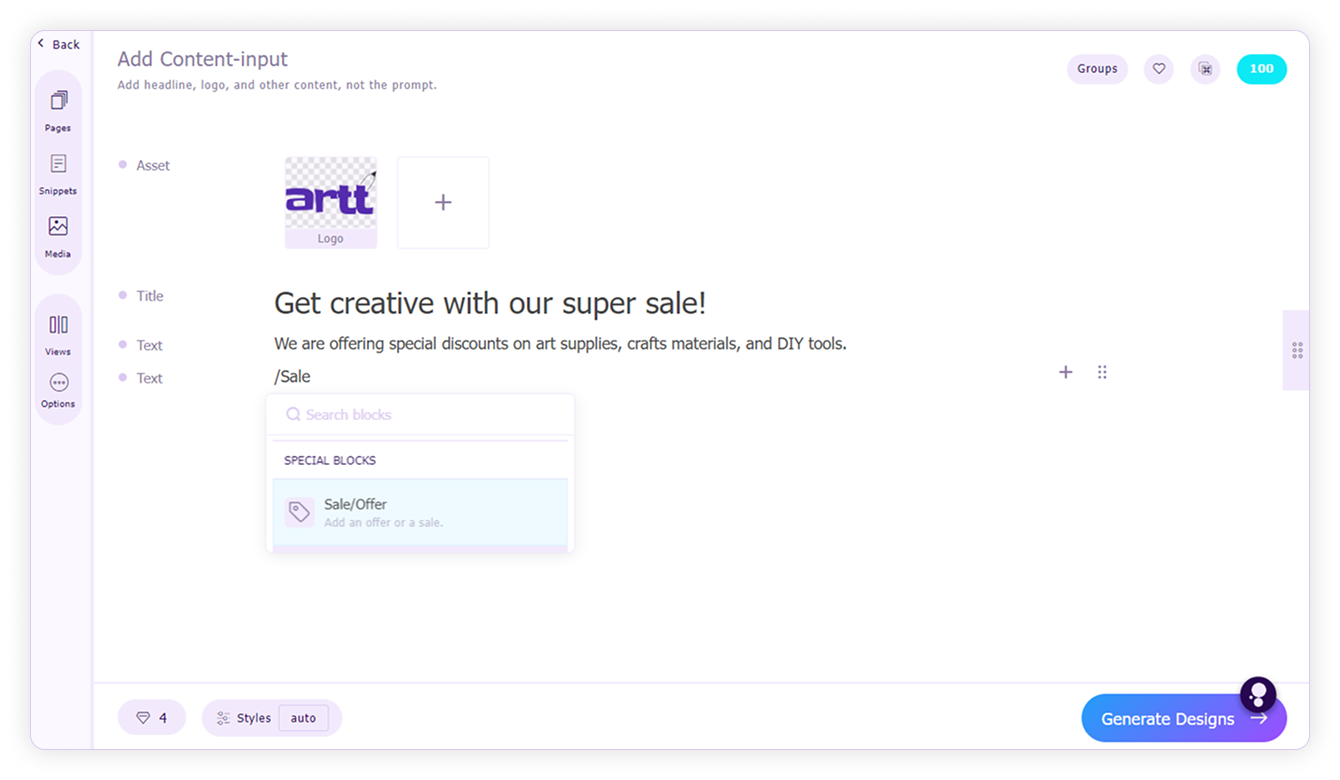Image resolution: width=1340 pixels, height=780 pixels.
Task: Click the diamond 4 credits pill
Action: tap(152, 717)
